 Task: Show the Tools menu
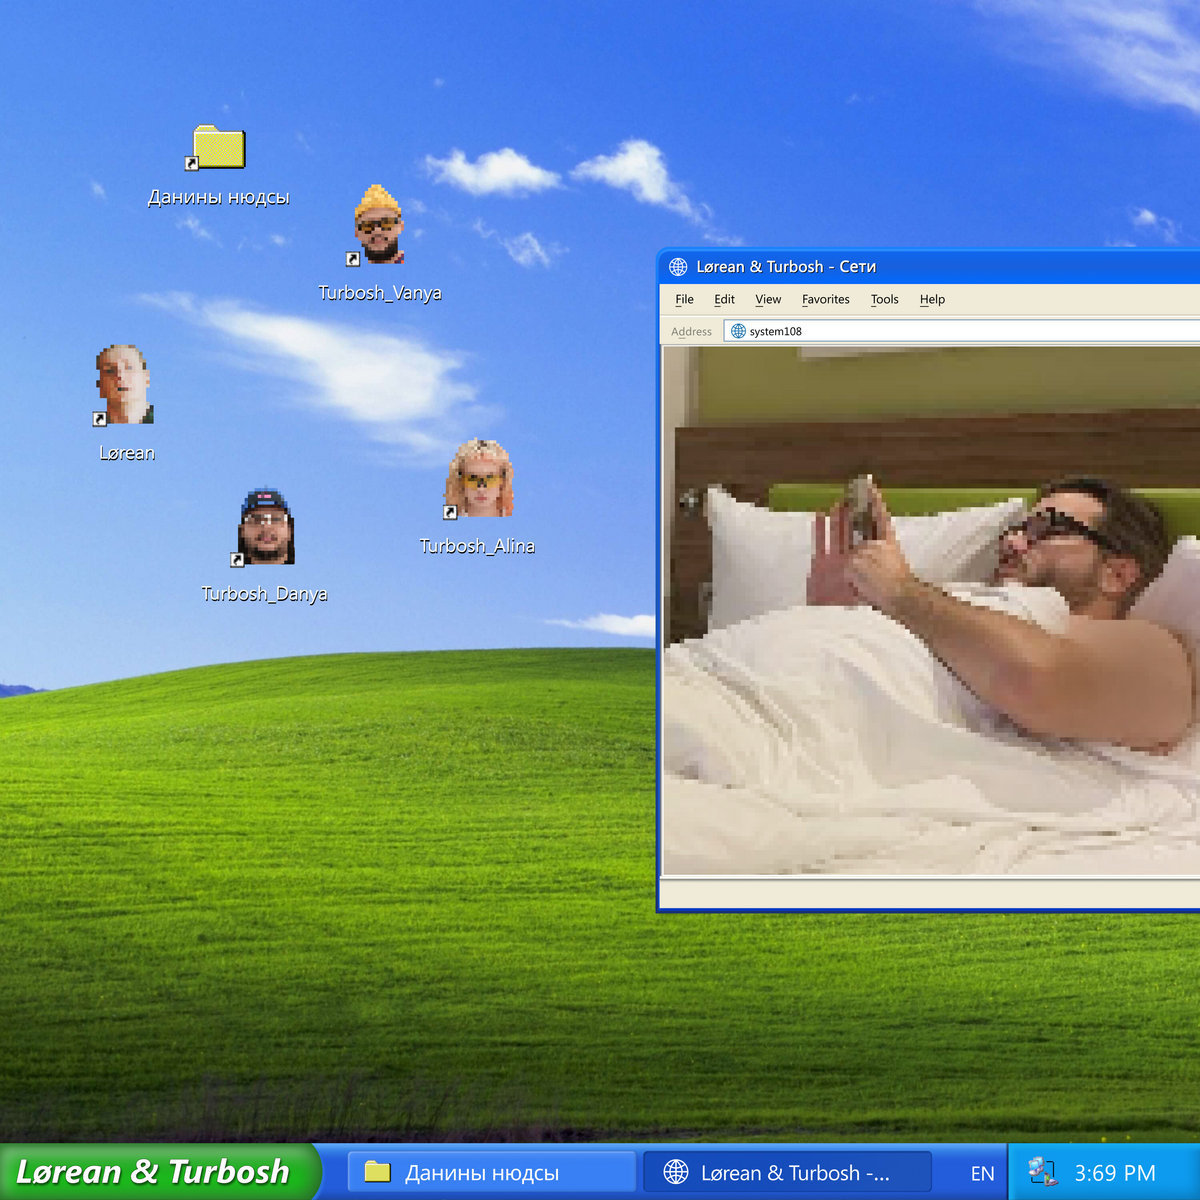coord(884,299)
